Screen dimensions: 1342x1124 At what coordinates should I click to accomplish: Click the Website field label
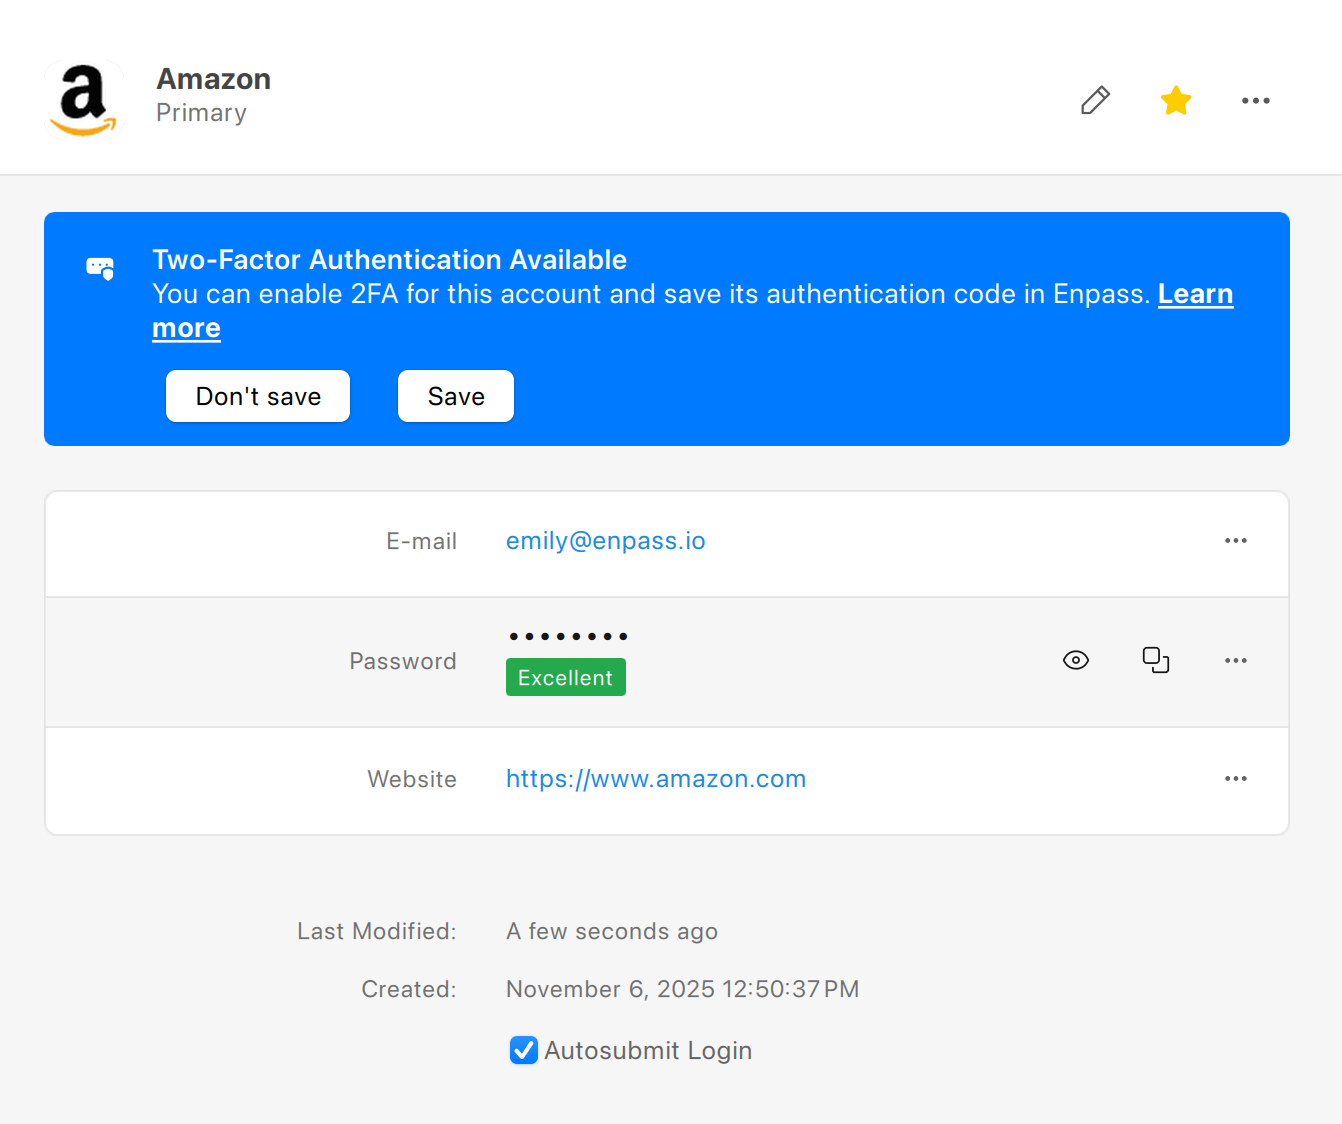tap(412, 779)
